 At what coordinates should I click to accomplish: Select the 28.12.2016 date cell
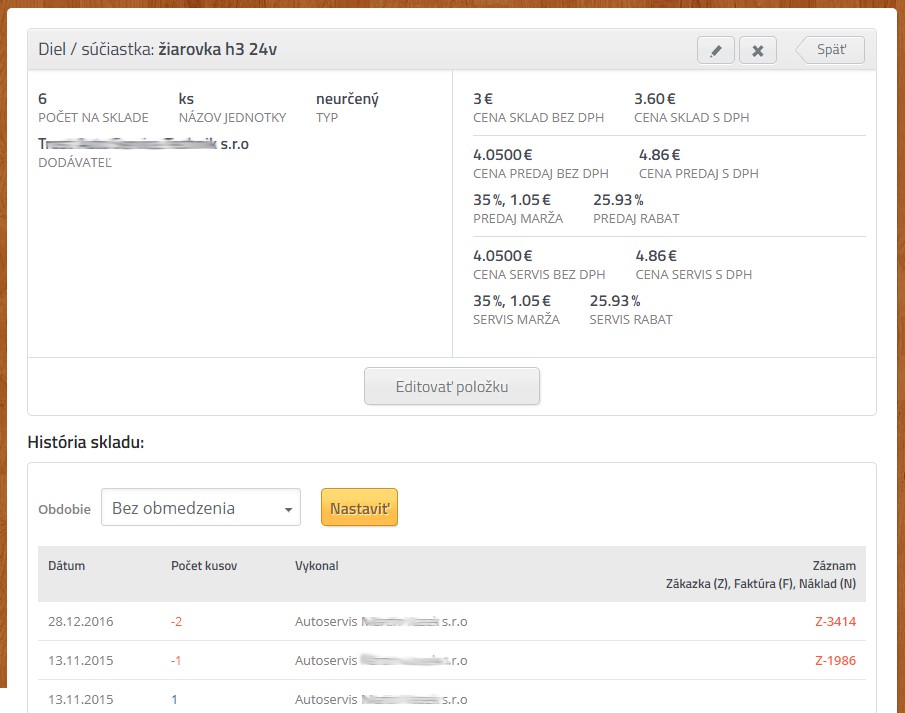(81, 621)
